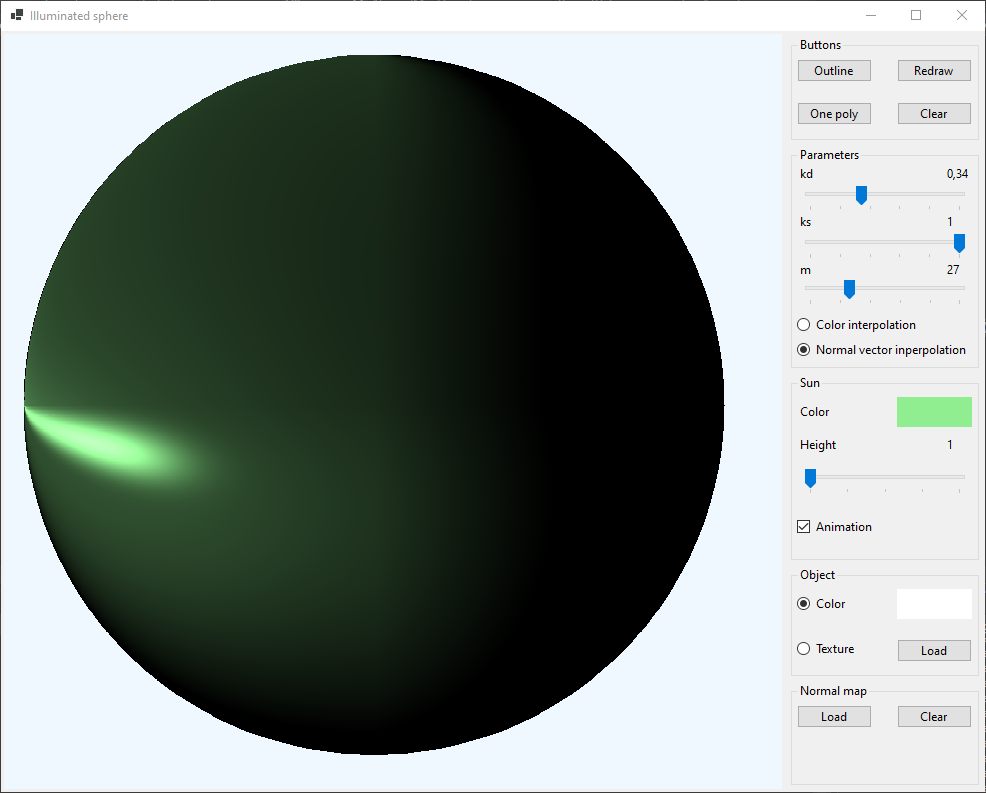Click the ks slider thumb
The image size is (986, 793).
click(959, 243)
